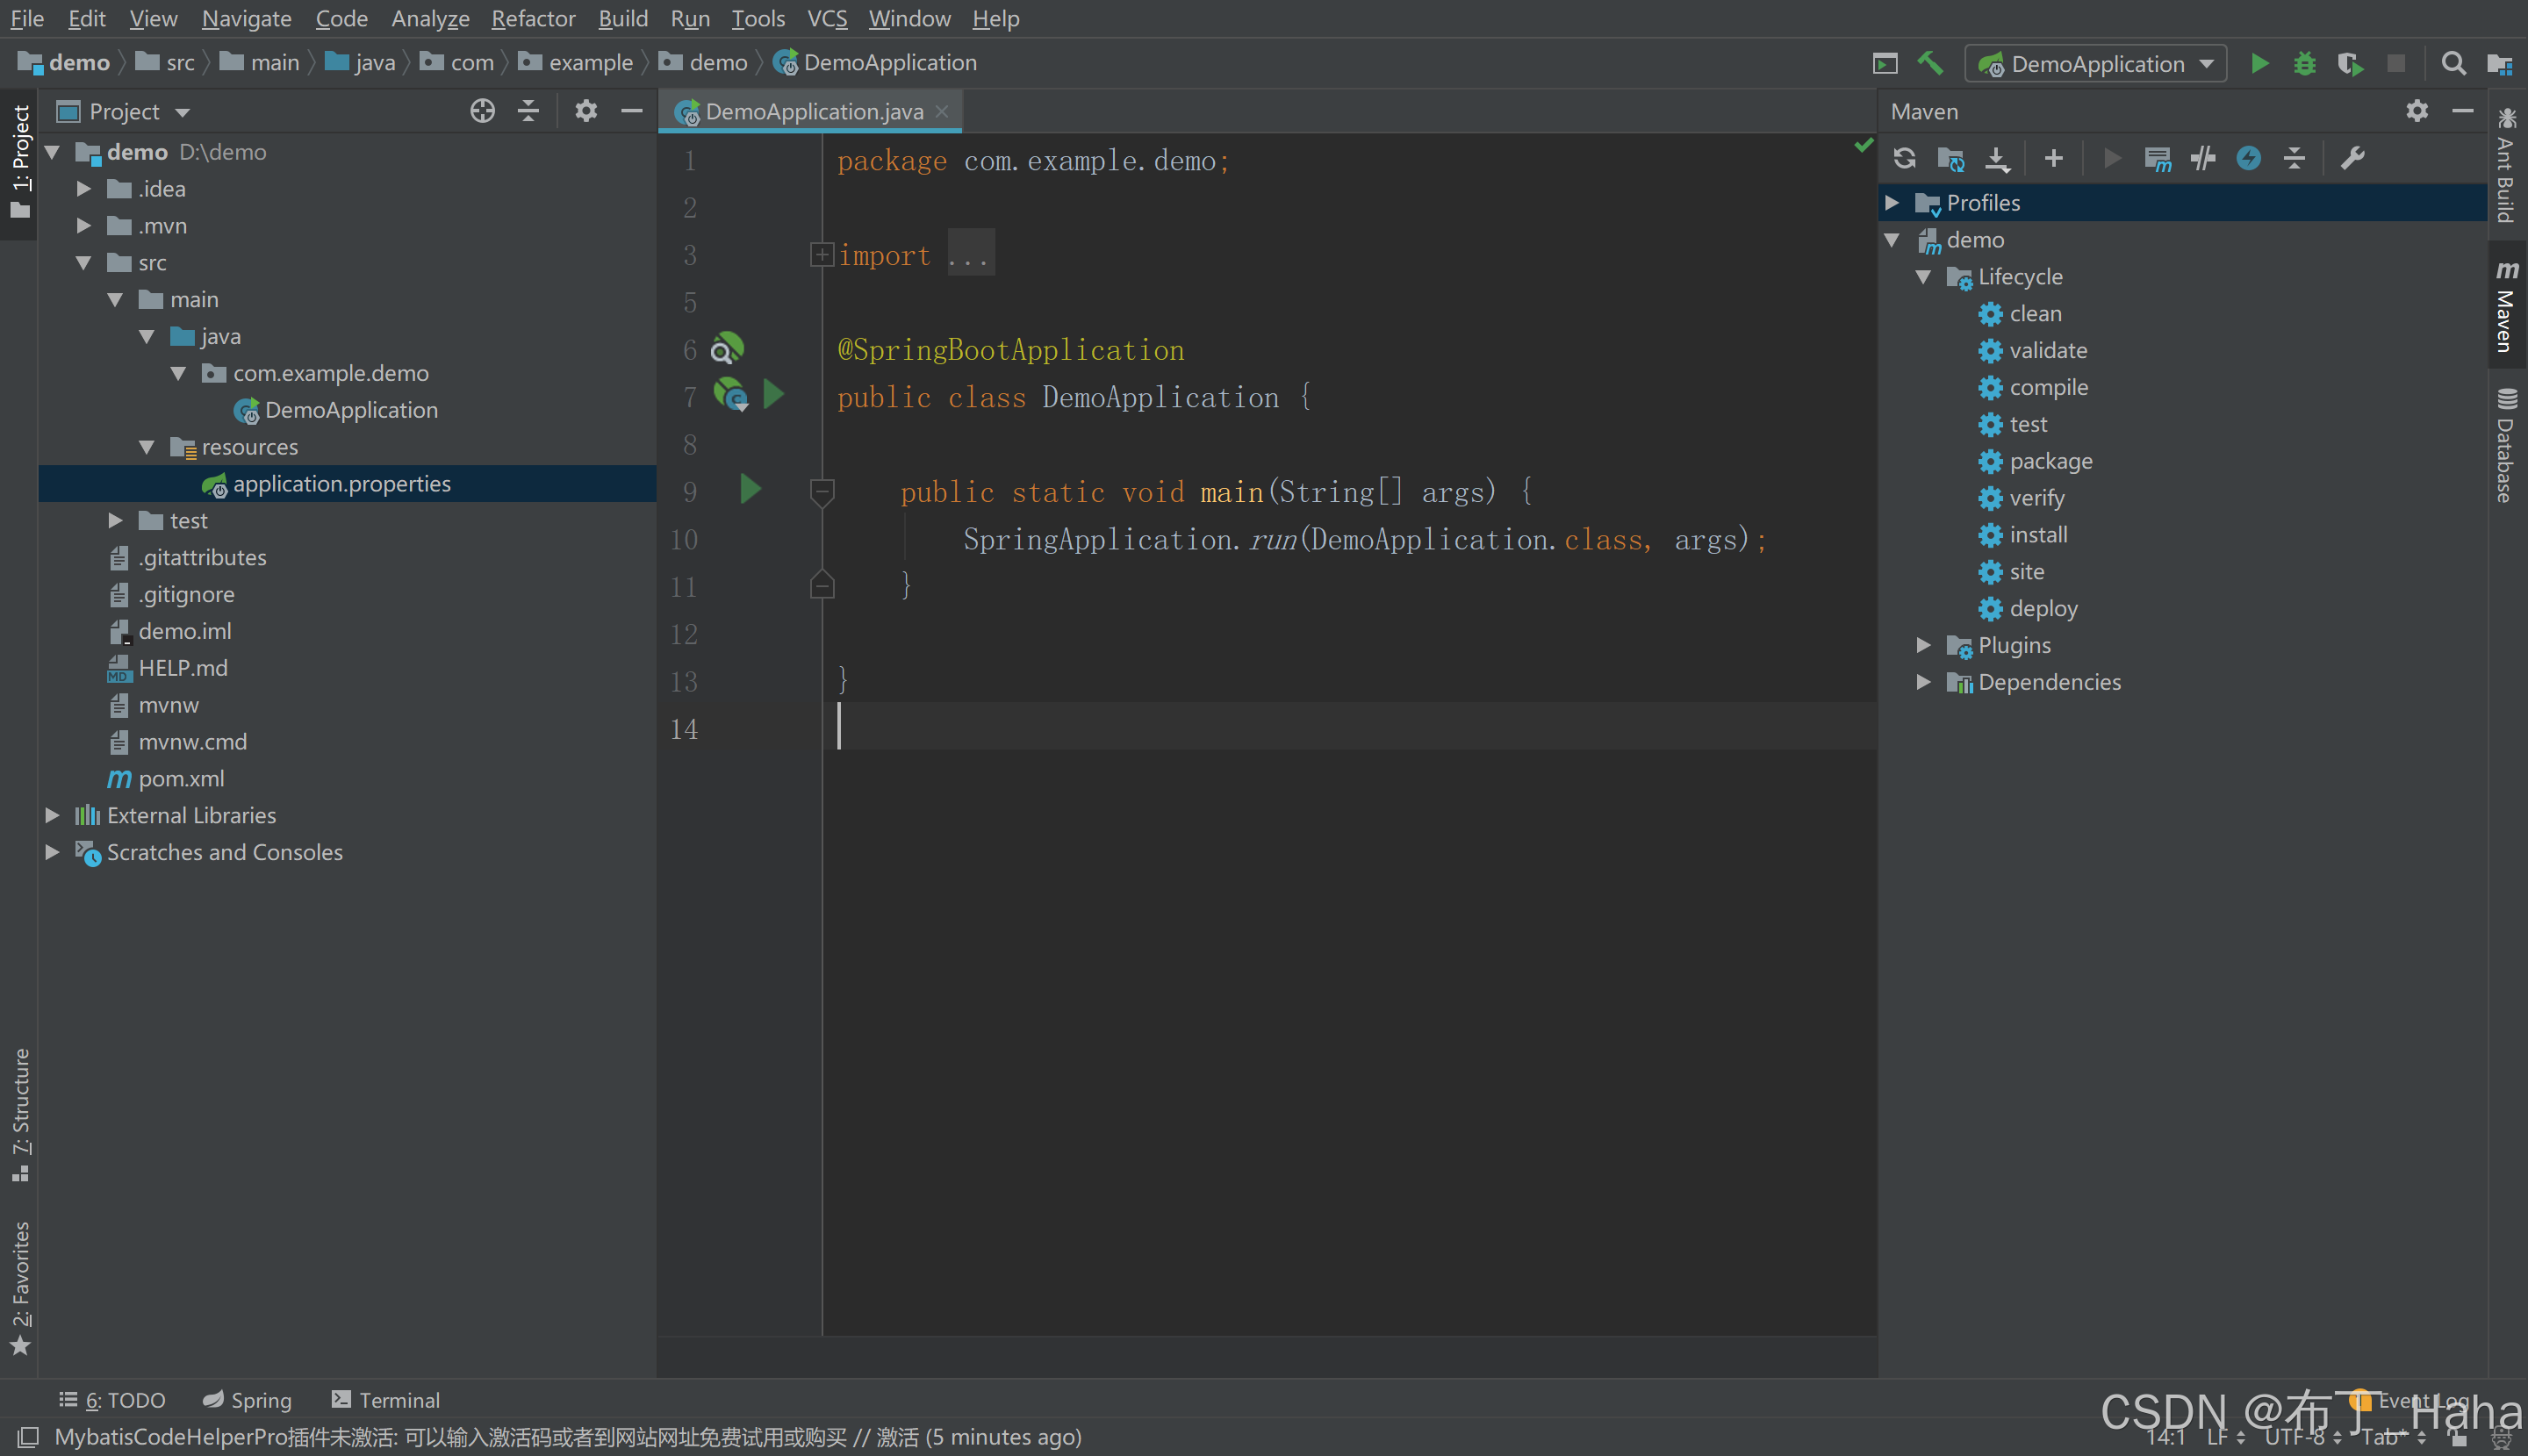Open the Refactor menu
This screenshot has height=1456, width=2528.
tap(533, 18)
